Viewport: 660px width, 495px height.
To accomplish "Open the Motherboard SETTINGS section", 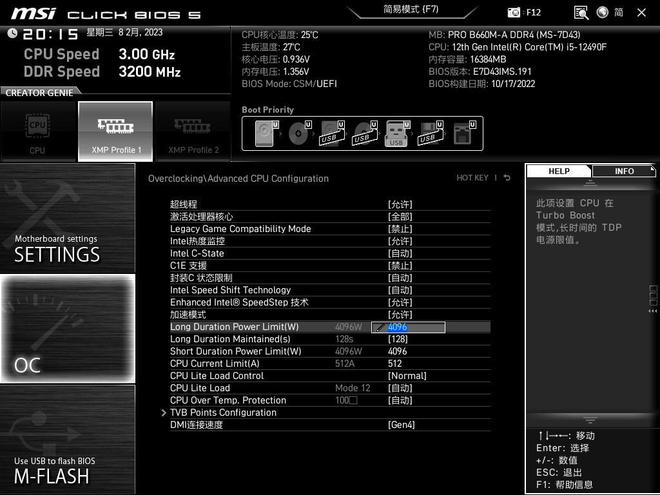I will [67, 218].
